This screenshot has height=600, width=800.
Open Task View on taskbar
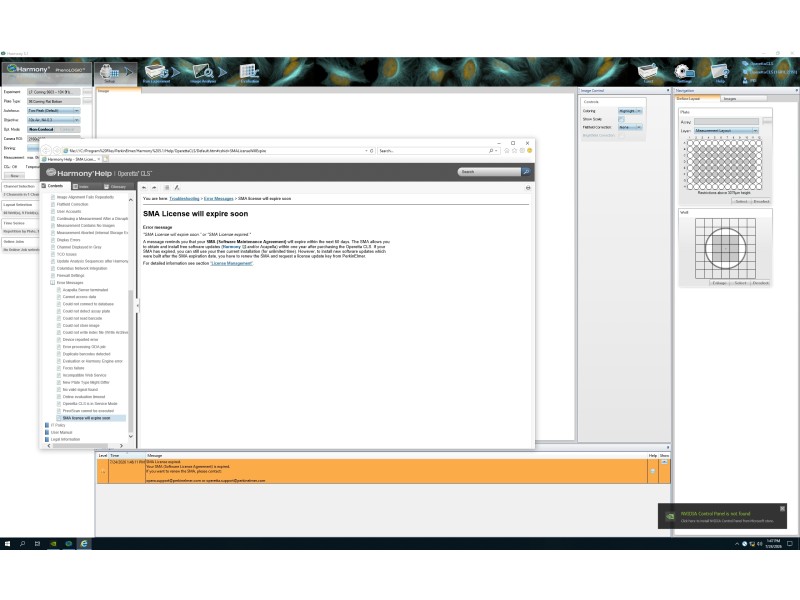[37, 544]
